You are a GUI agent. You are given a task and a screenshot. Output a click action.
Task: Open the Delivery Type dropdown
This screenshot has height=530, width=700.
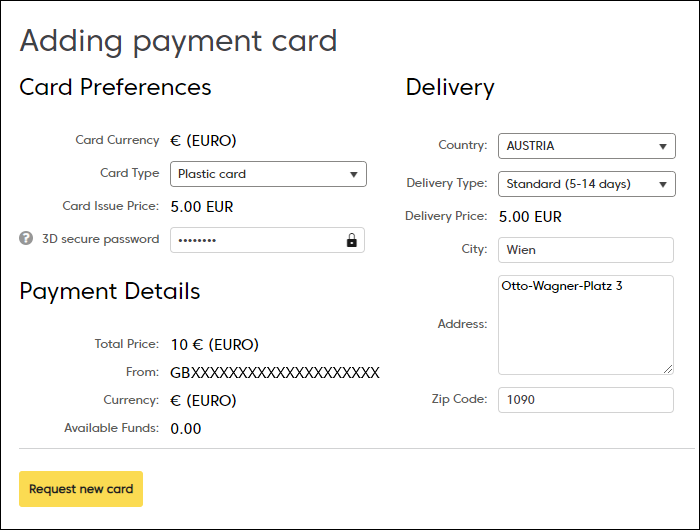587,184
